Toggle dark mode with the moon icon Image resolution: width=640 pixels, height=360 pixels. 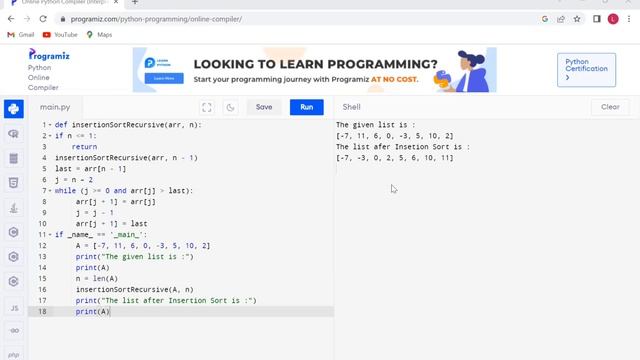coord(230,107)
